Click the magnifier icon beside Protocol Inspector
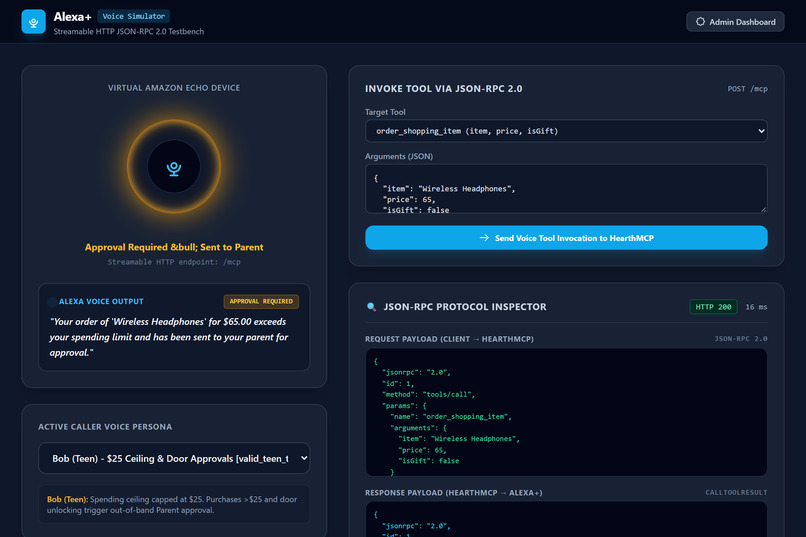The width and height of the screenshot is (806, 537). (x=371, y=307)
